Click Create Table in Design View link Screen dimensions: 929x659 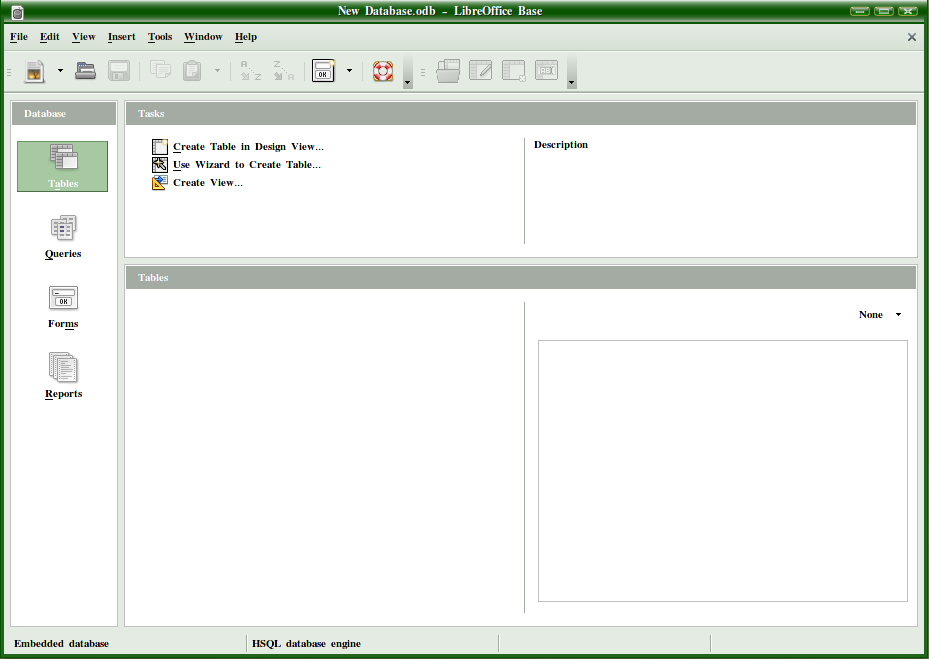[248, 147]
